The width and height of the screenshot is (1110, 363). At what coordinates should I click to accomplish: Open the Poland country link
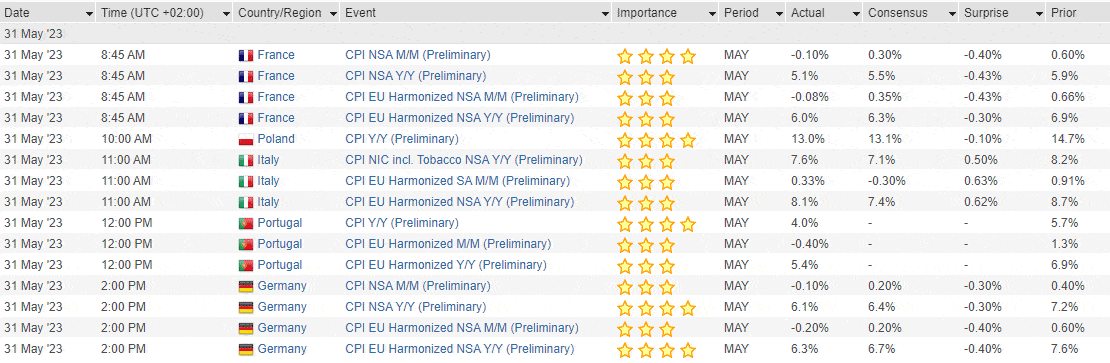click(x=276, y=139)
